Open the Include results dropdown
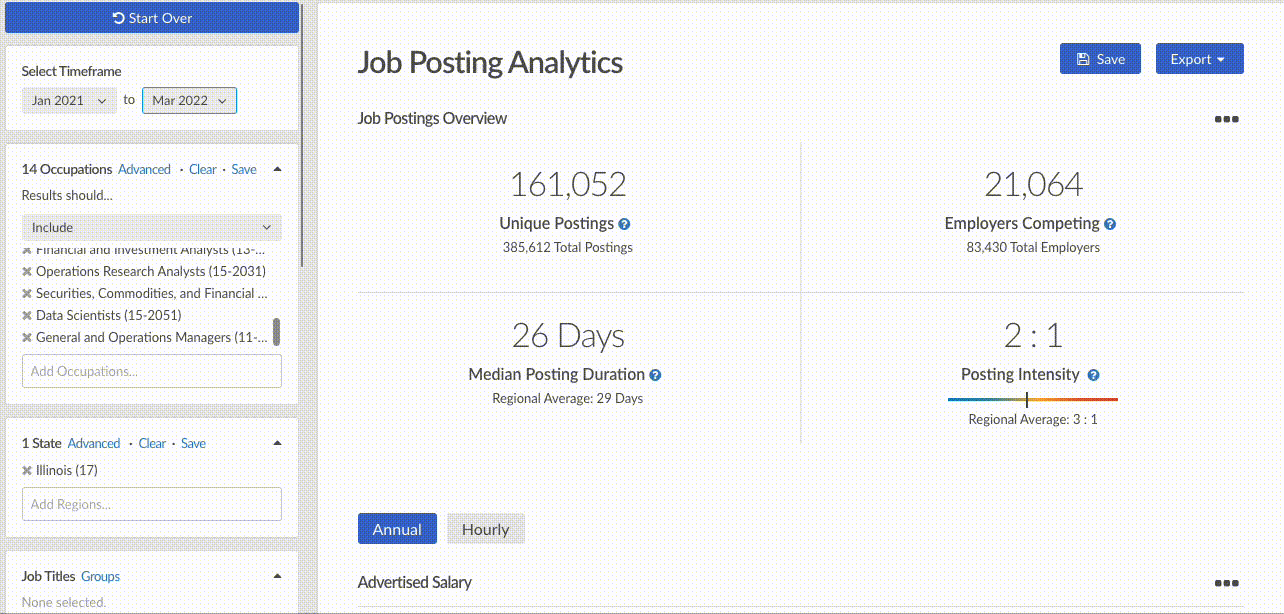The width and height of the screenshot is (1284, 614). [x=152, y=227]
